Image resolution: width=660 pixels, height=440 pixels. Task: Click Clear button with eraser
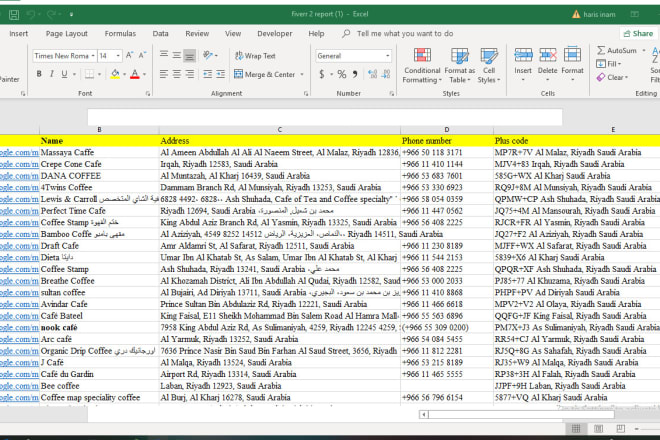pos(612,77)
